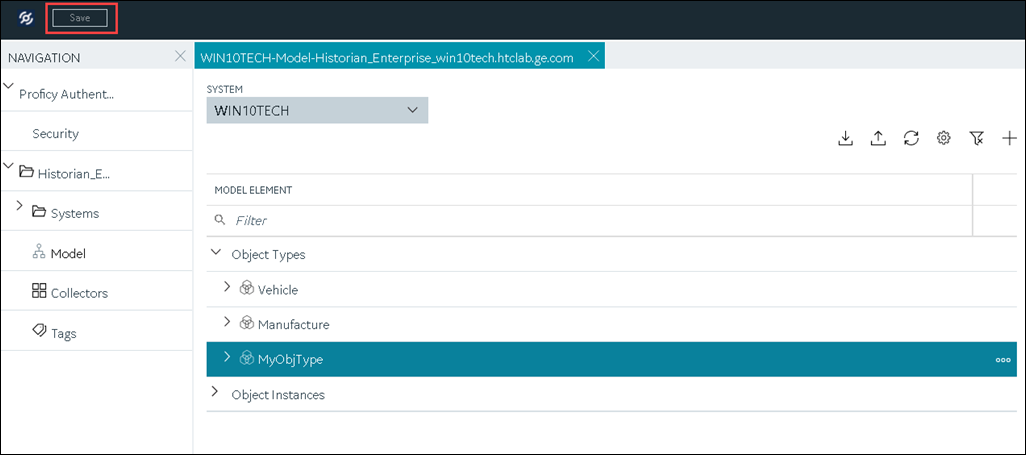Viewport: 1026px width, 455px height.
Task: Click the upload/export model icon
Action: tap(878, 138)
